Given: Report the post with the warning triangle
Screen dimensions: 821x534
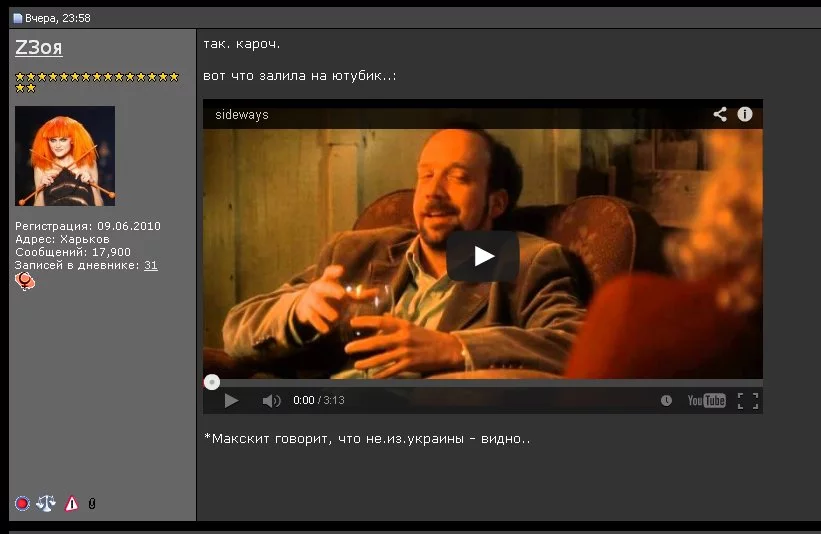Looking at the screenshot, I should pos(71,504).
